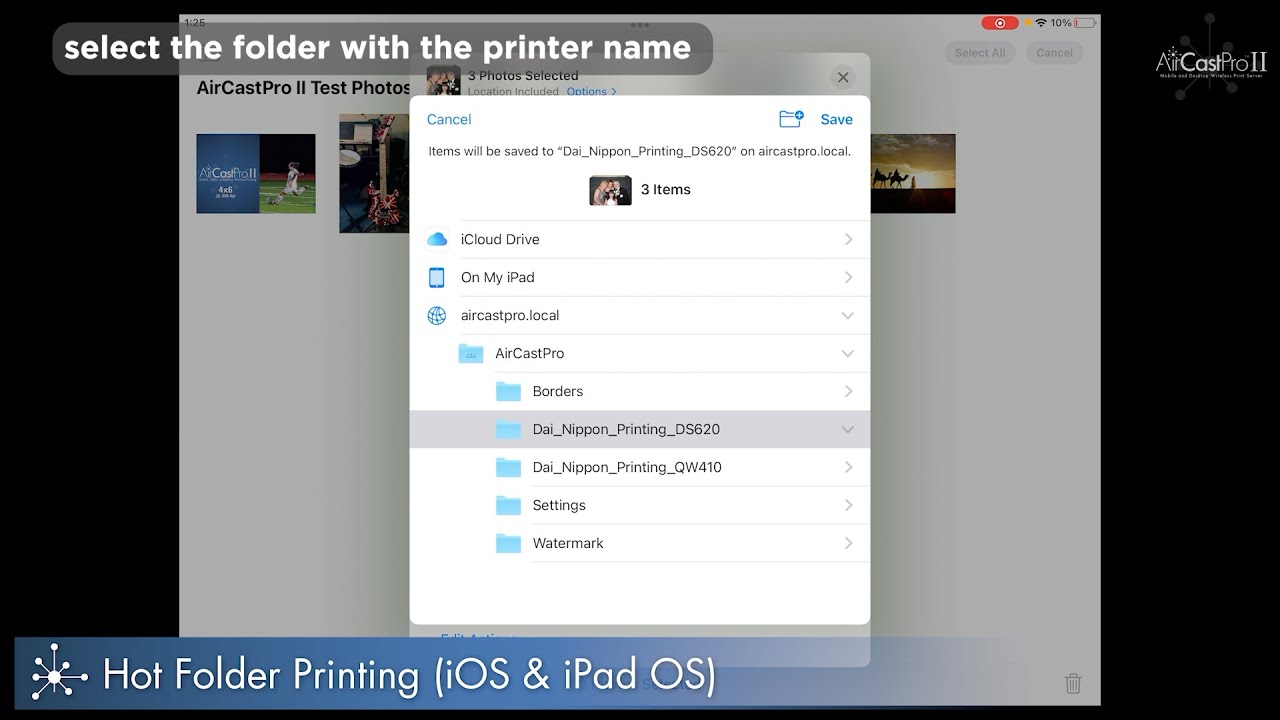Screen dimensions: 1280x720
Task: Choose the Dai_Nippon_Printing_DS620 folder name
Action: [626, 429]
